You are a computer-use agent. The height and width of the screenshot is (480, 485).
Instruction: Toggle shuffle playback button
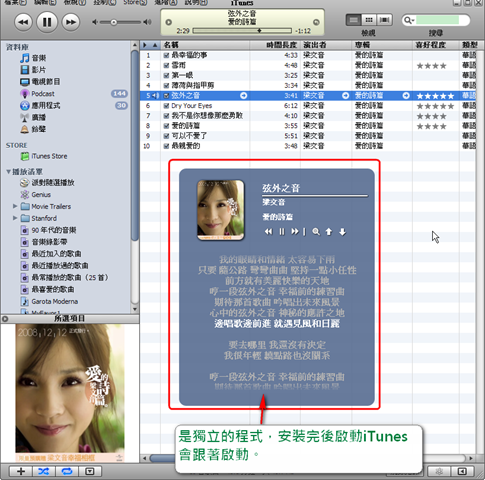(x=44, y=471)
